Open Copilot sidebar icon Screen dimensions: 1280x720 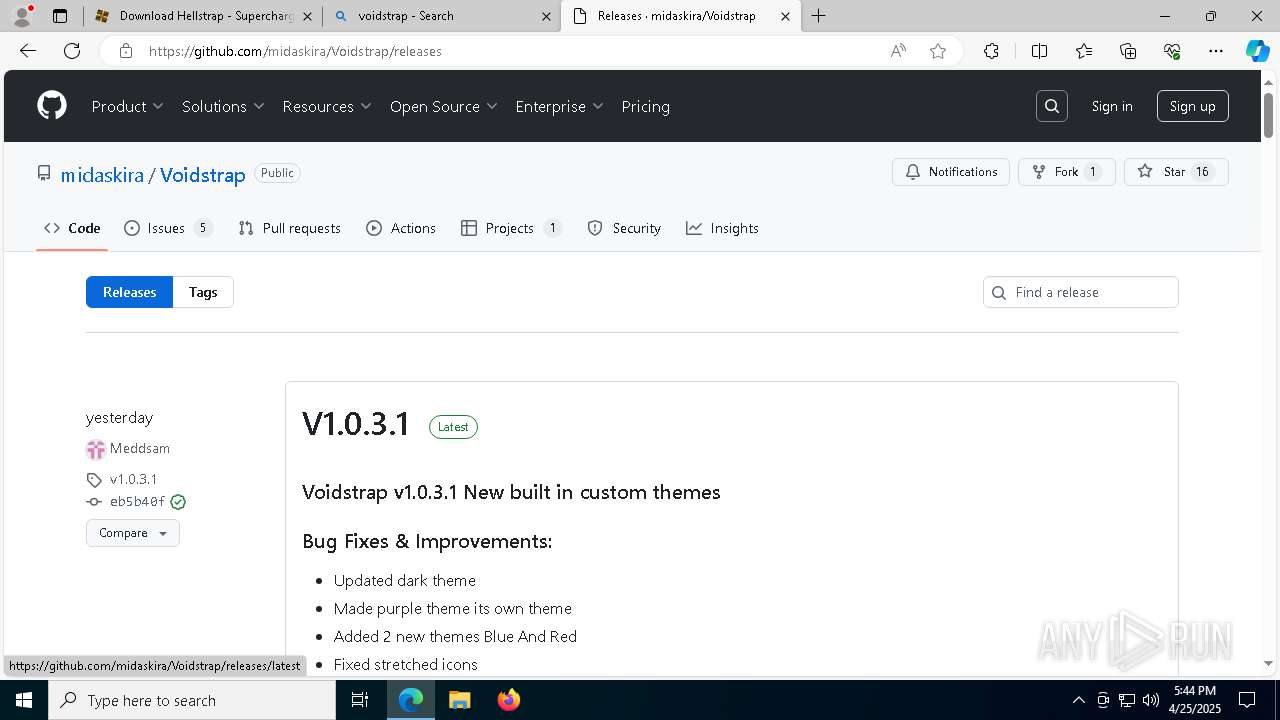[x=1257, y=51]
